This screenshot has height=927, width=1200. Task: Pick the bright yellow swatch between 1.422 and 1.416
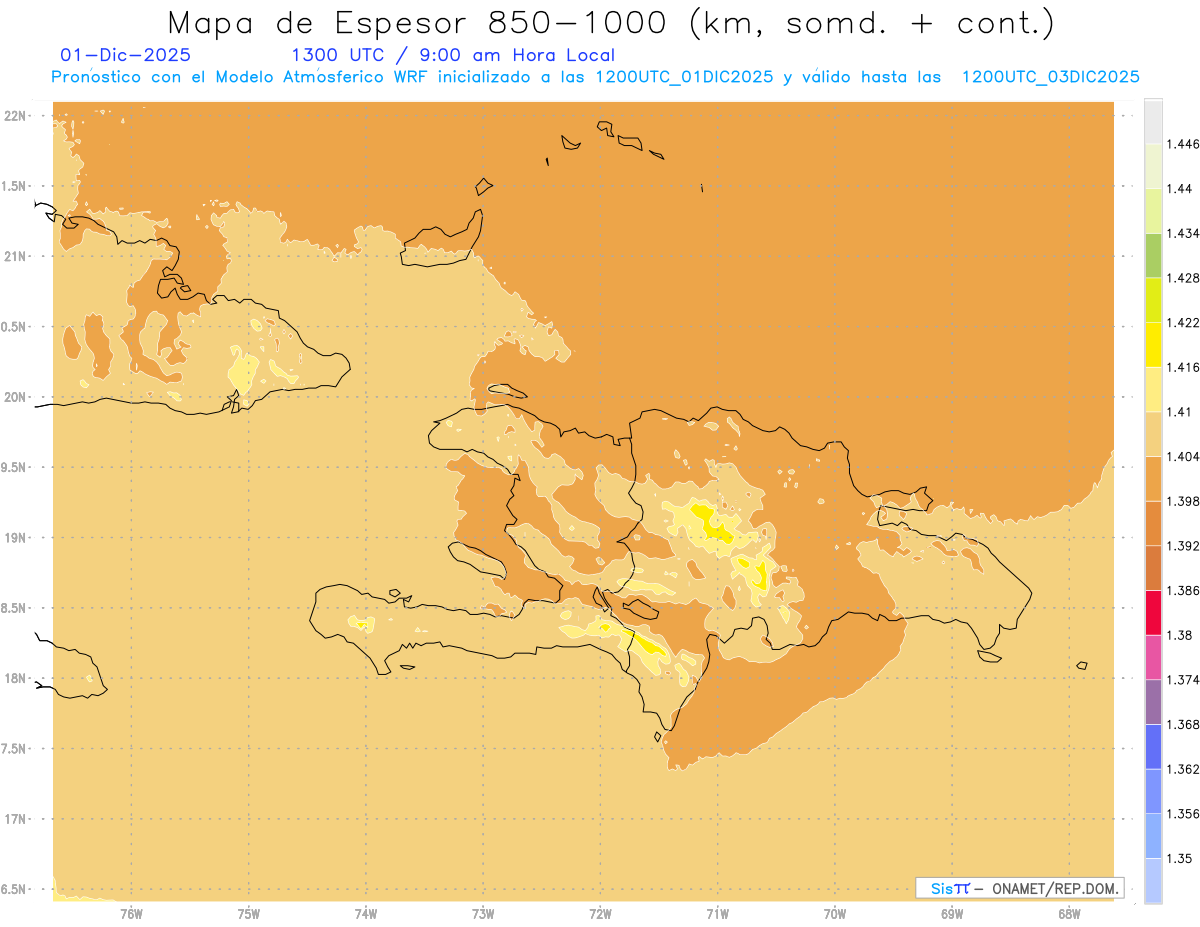pos(1153,344)
